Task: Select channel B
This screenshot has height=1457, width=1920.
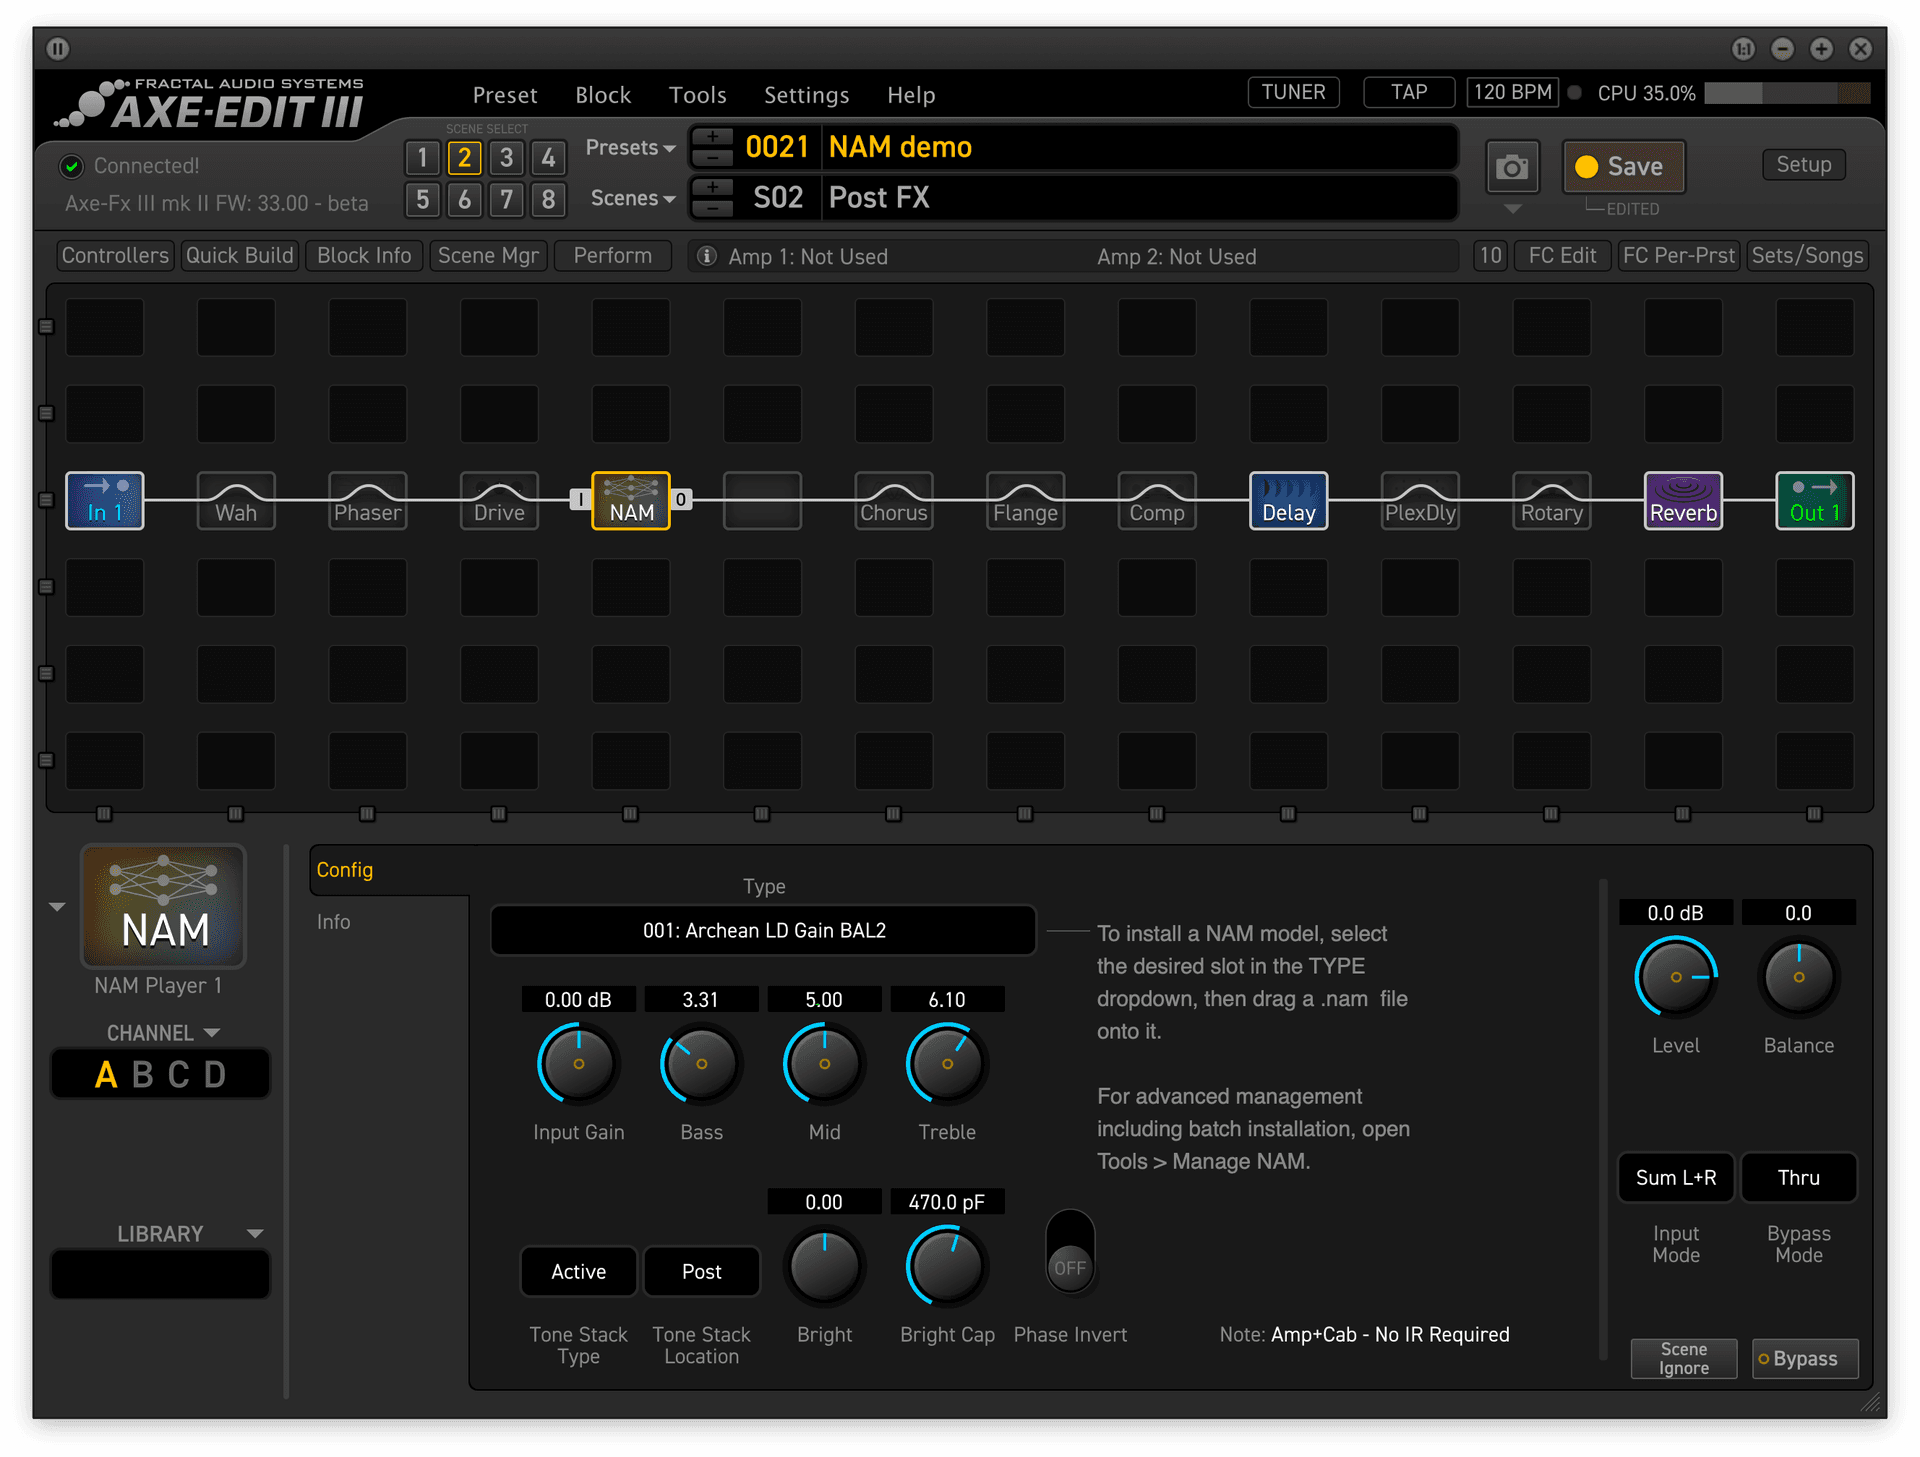Action: (143, 1075)
